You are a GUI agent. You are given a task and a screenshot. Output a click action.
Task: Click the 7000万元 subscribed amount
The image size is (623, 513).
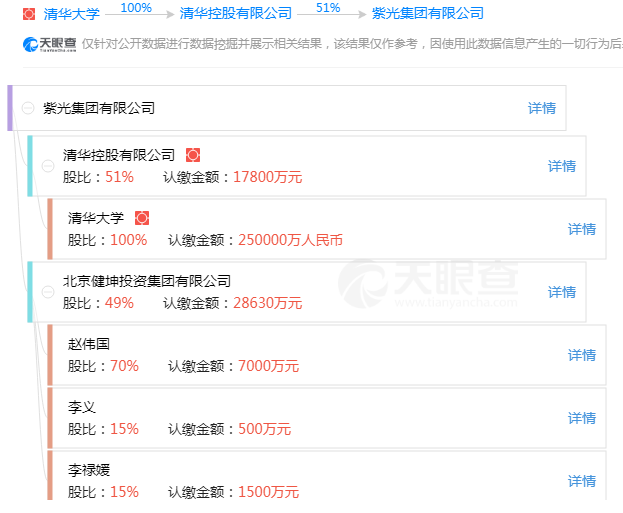click(x=269, y=366)
